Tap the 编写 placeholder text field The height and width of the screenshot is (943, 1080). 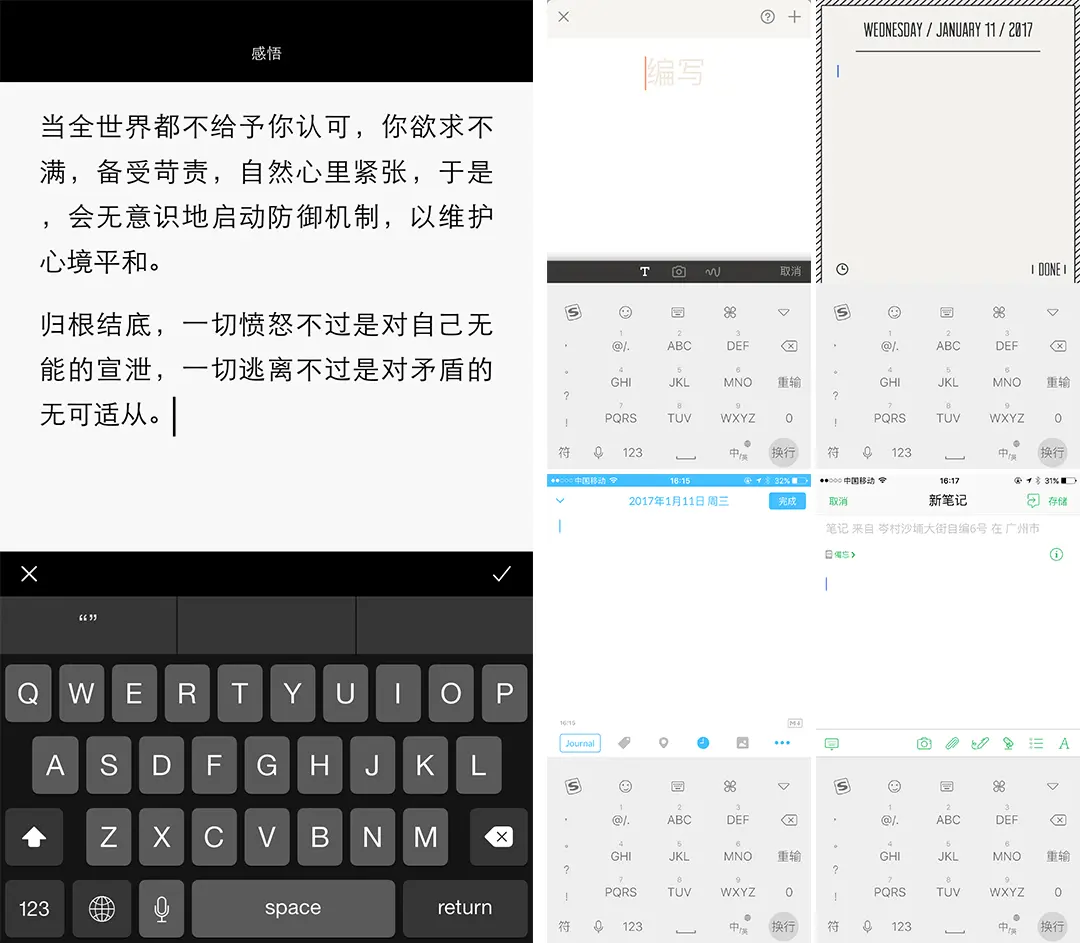coord(675,72)
